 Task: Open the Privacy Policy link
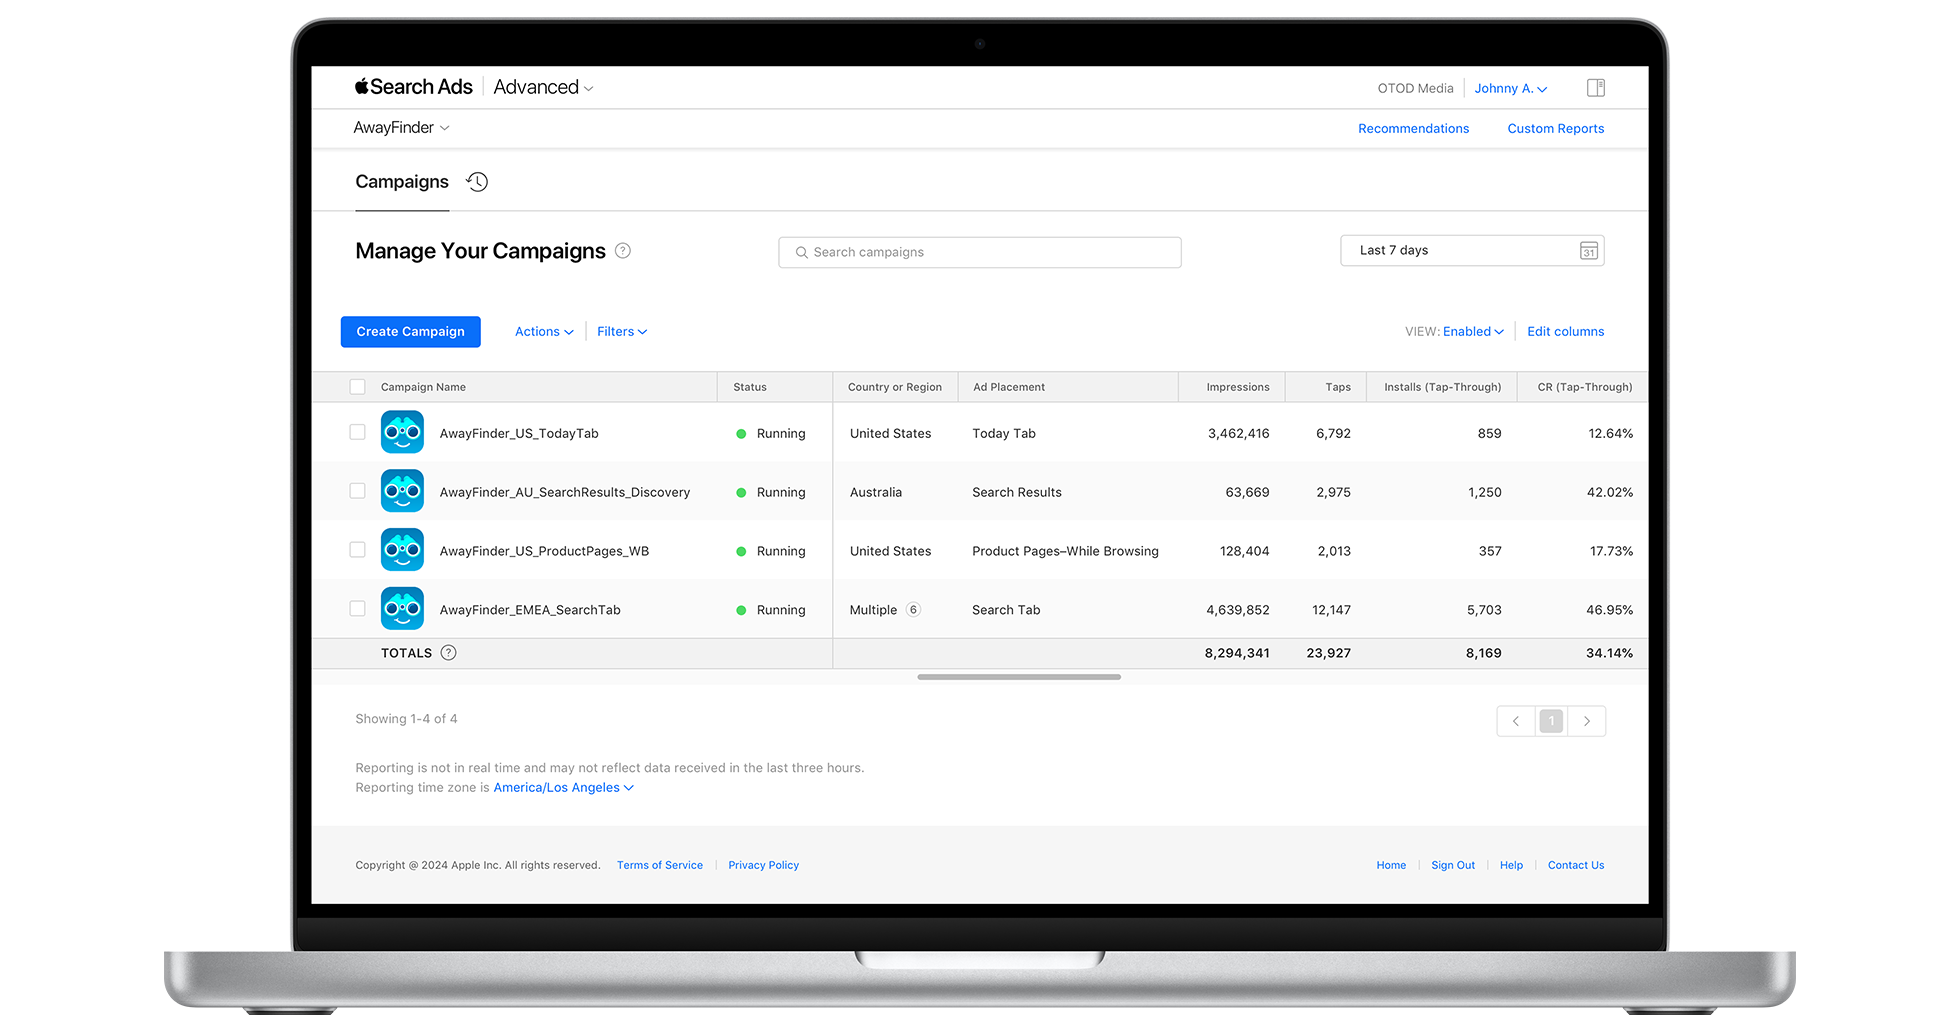tap(763, 866)
